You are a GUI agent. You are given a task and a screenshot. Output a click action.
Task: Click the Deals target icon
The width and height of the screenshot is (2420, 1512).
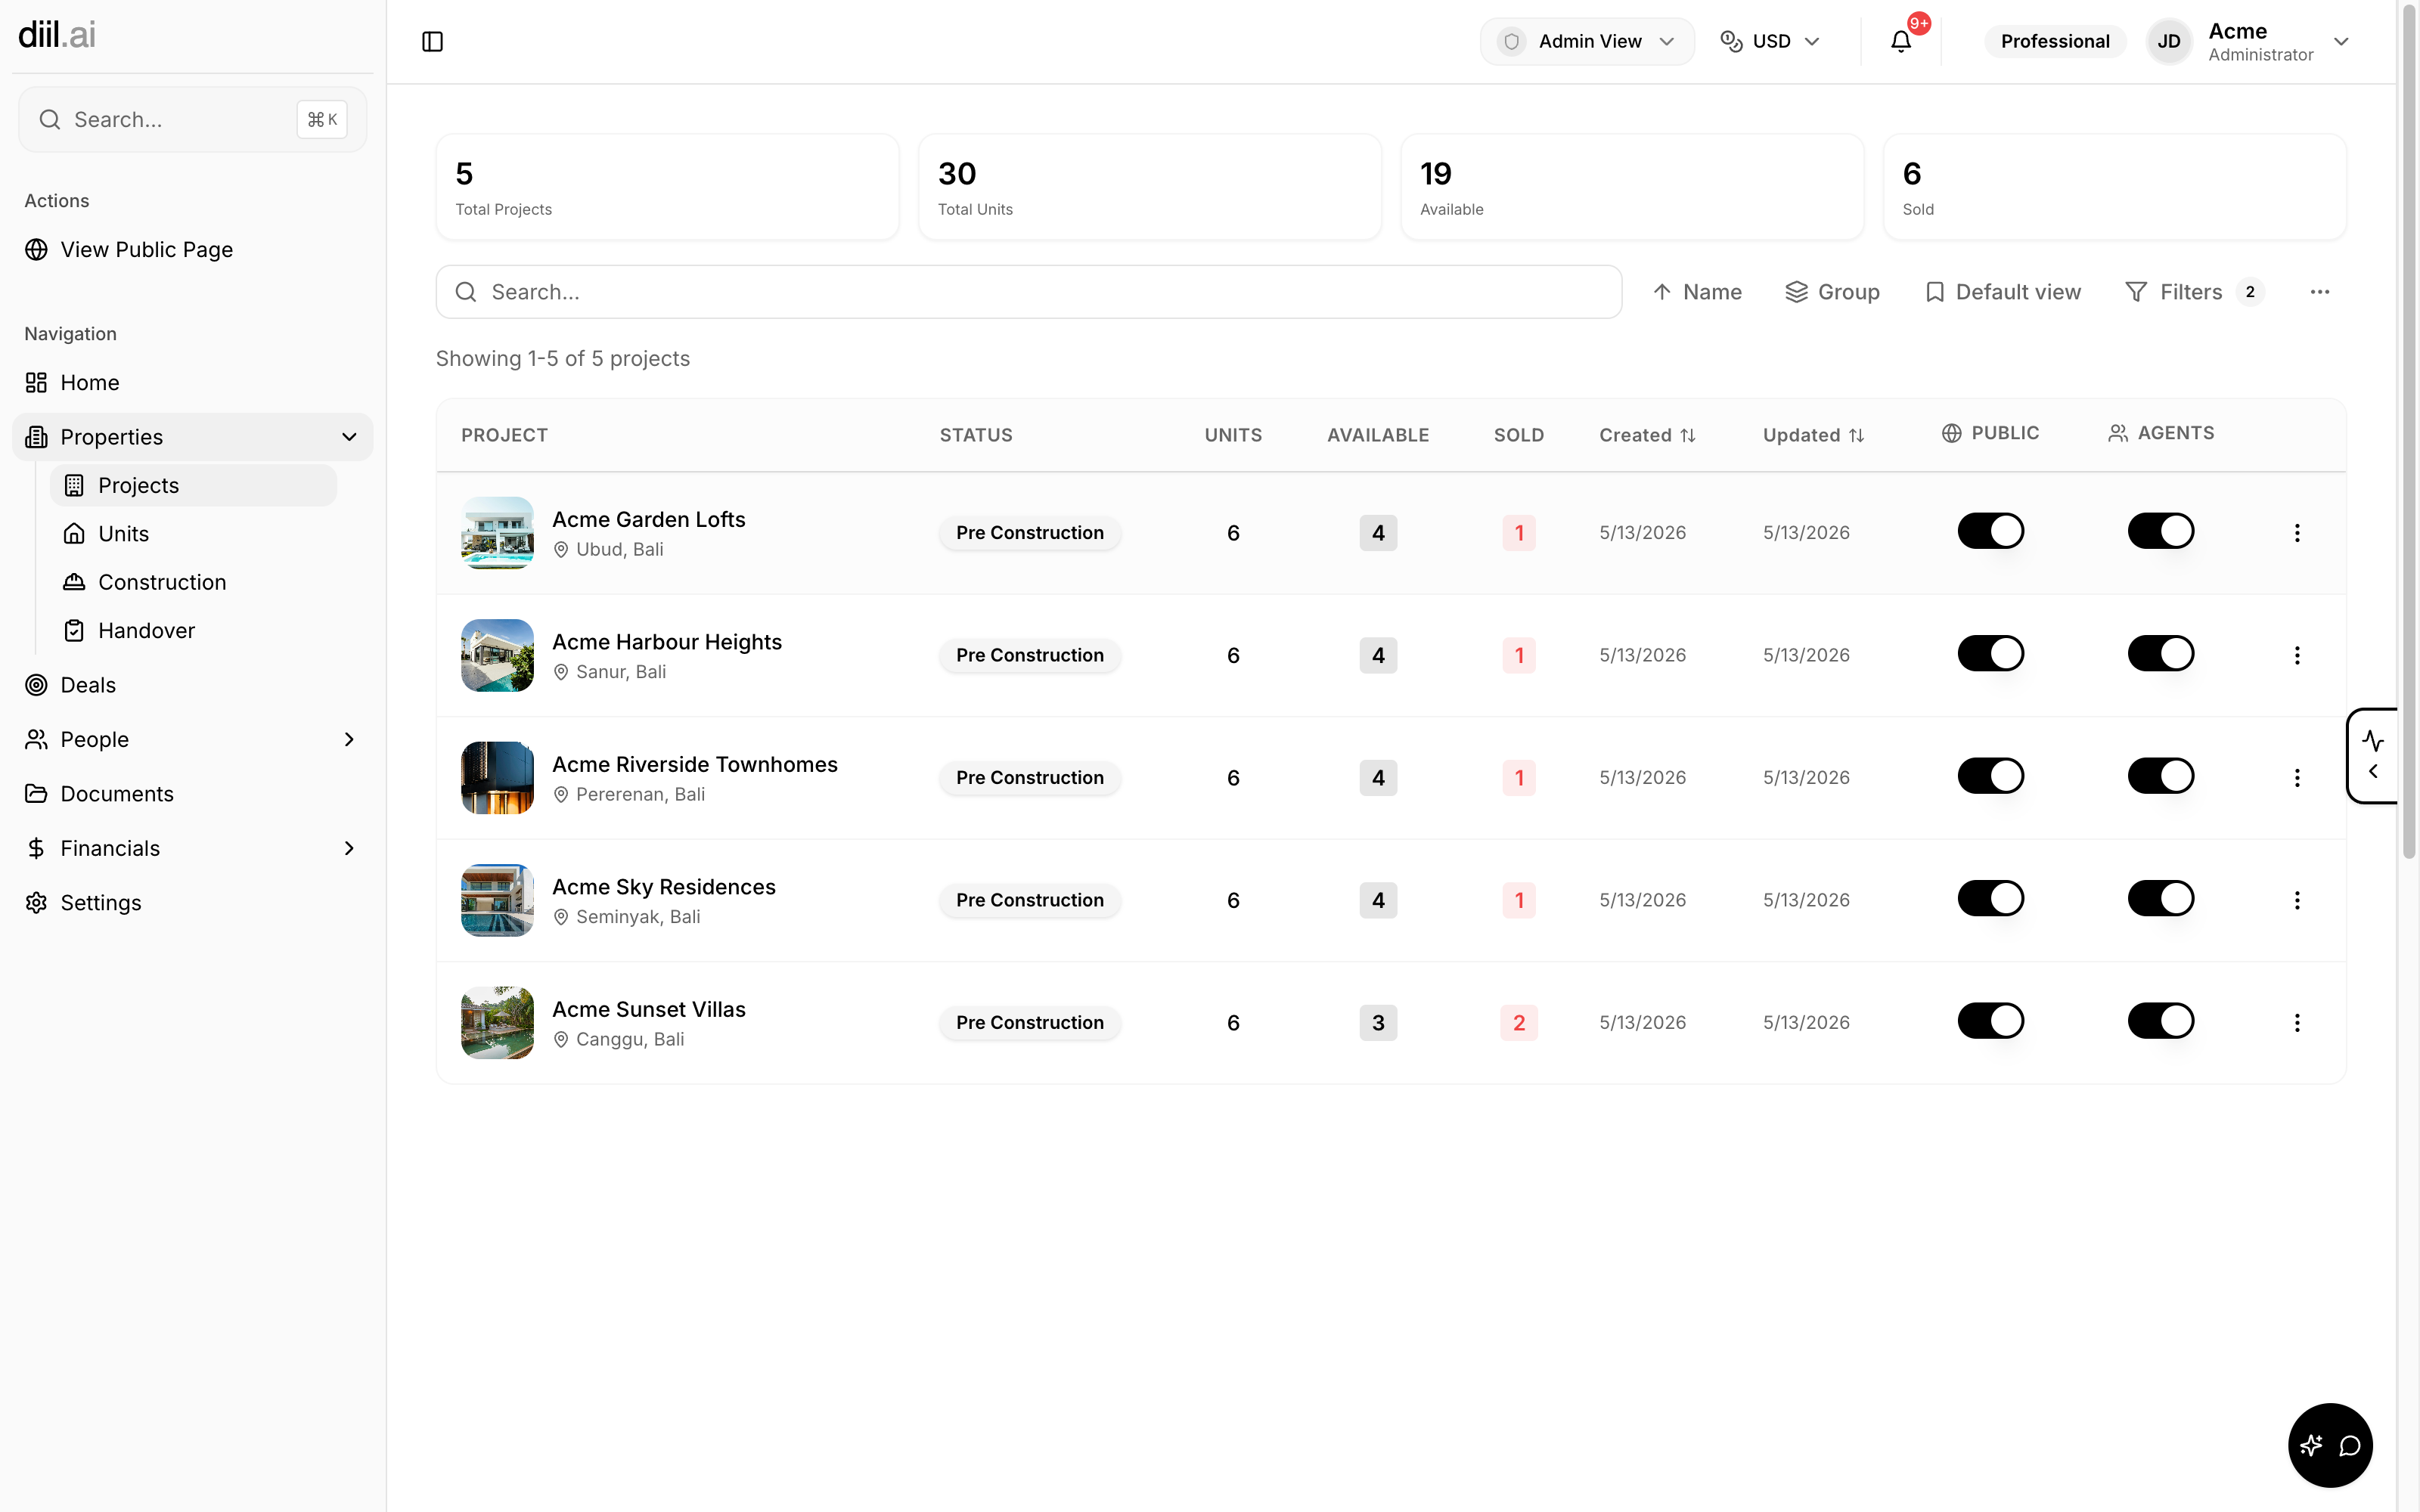(36, 685)
